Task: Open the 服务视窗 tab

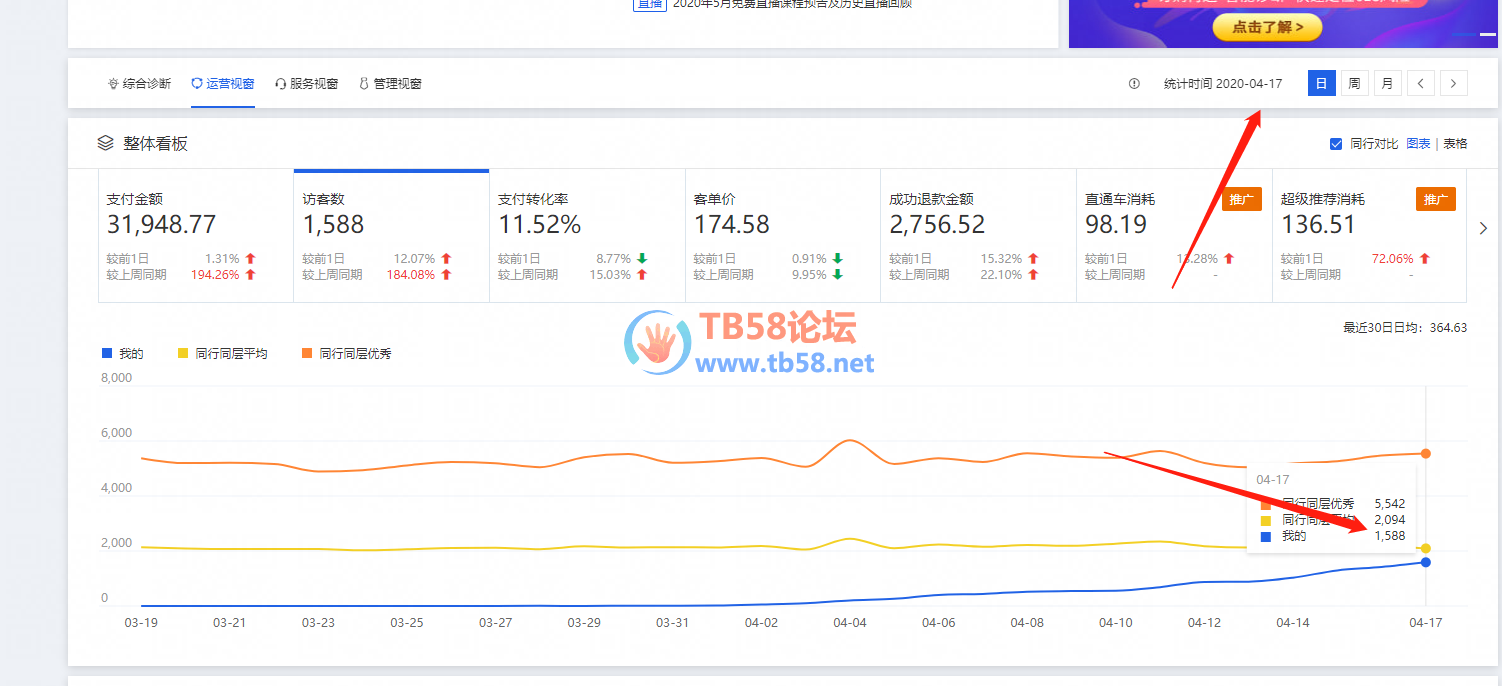Action: tap(306, 84)
